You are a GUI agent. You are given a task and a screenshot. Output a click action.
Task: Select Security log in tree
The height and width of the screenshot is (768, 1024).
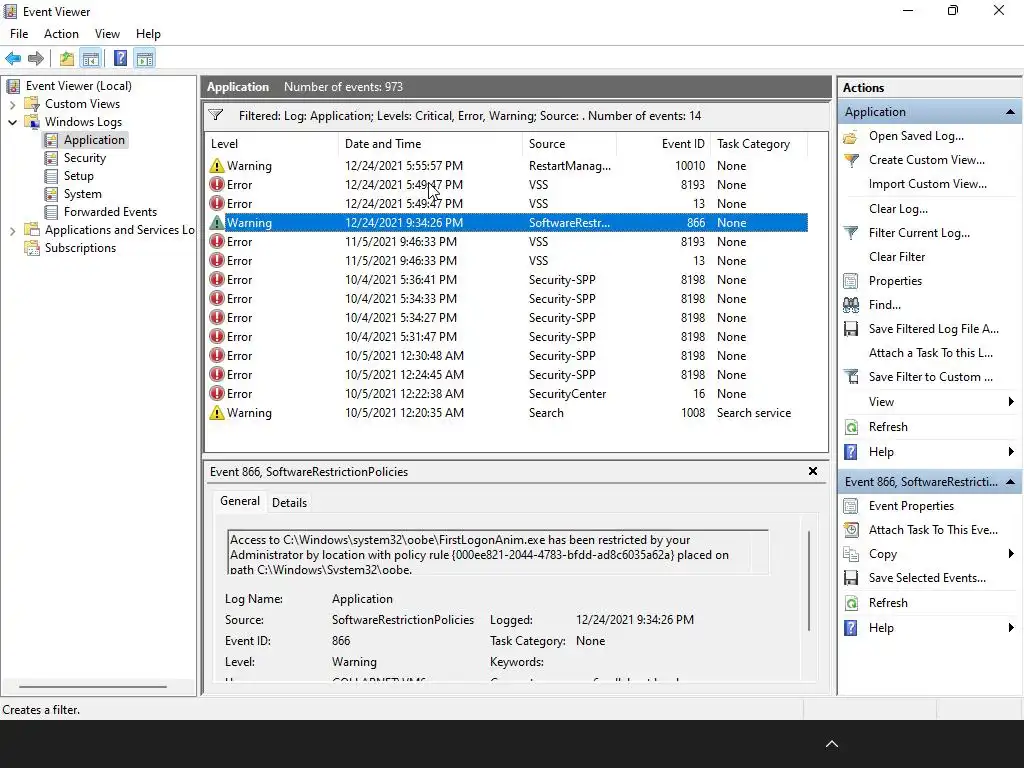85,158
